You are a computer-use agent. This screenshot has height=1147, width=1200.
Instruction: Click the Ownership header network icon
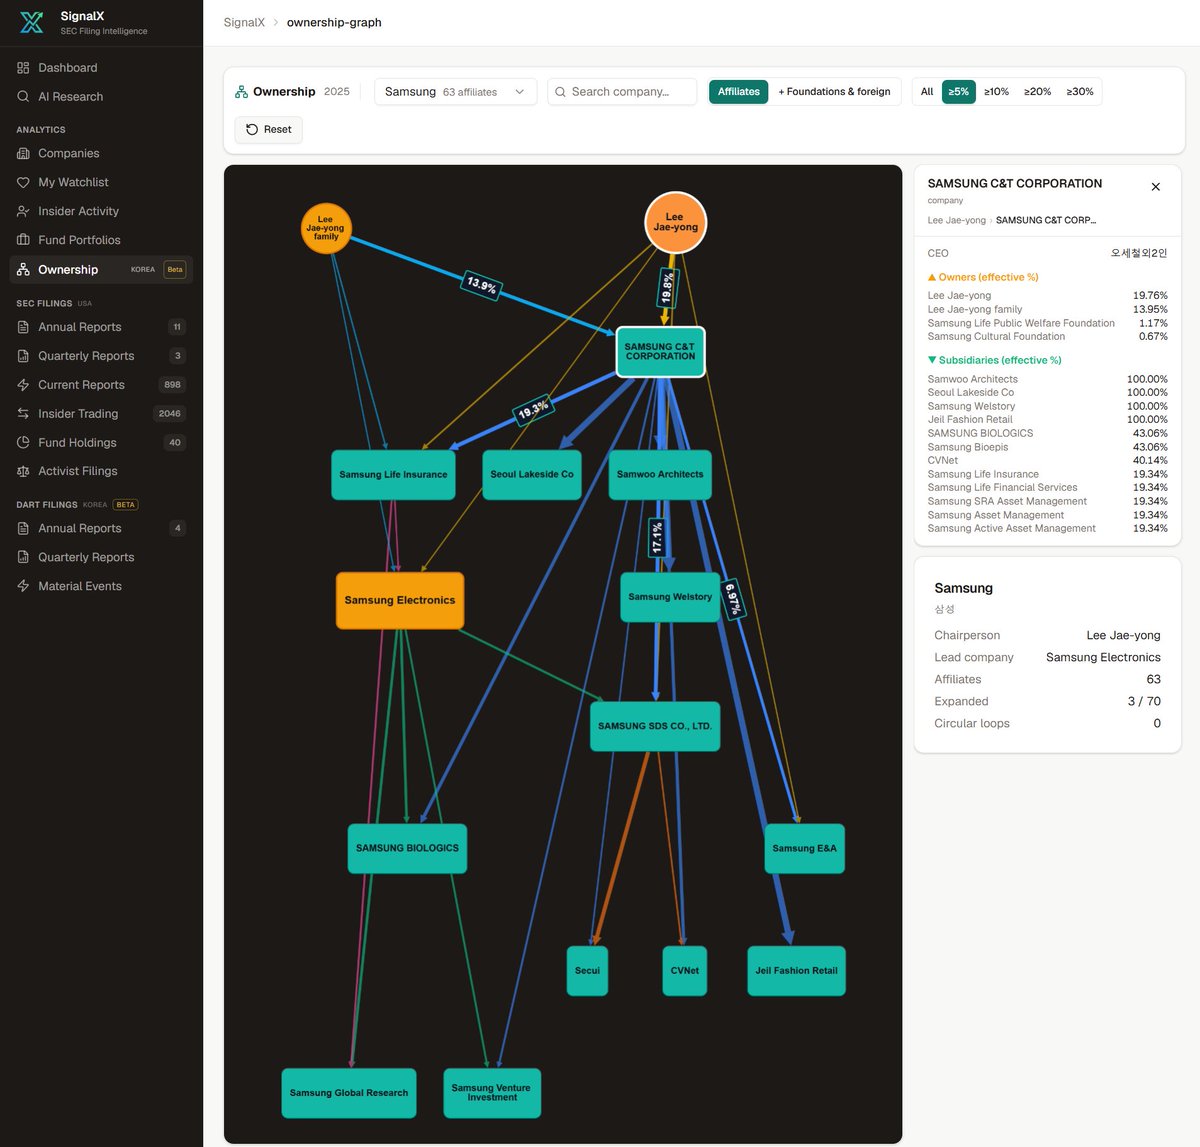point(241,92)
